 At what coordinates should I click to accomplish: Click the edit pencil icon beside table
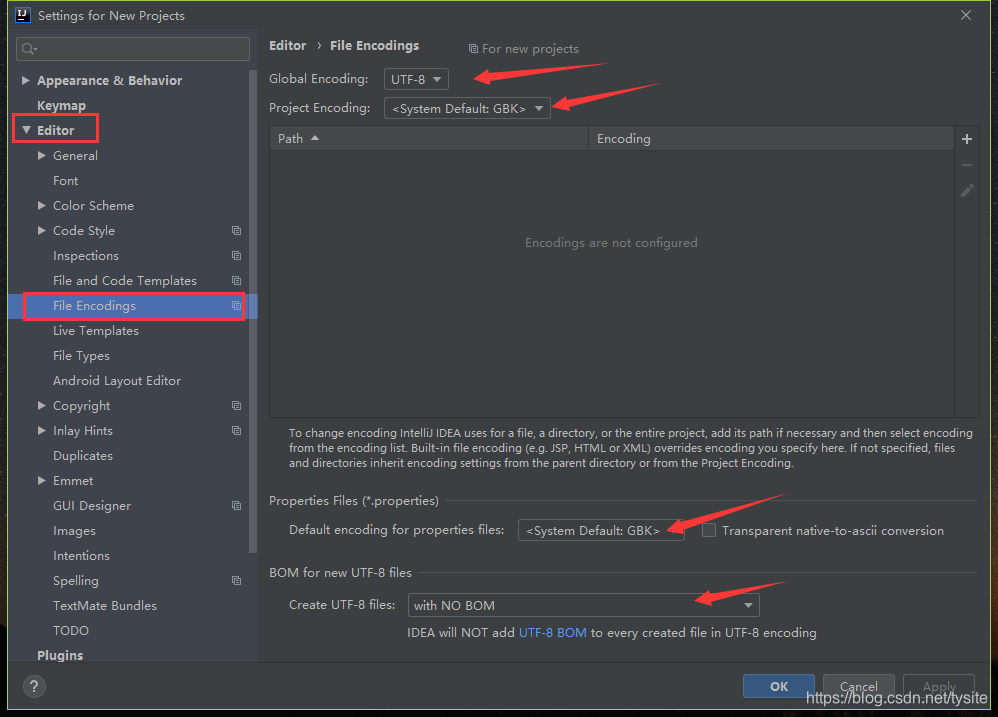point(966,191)
